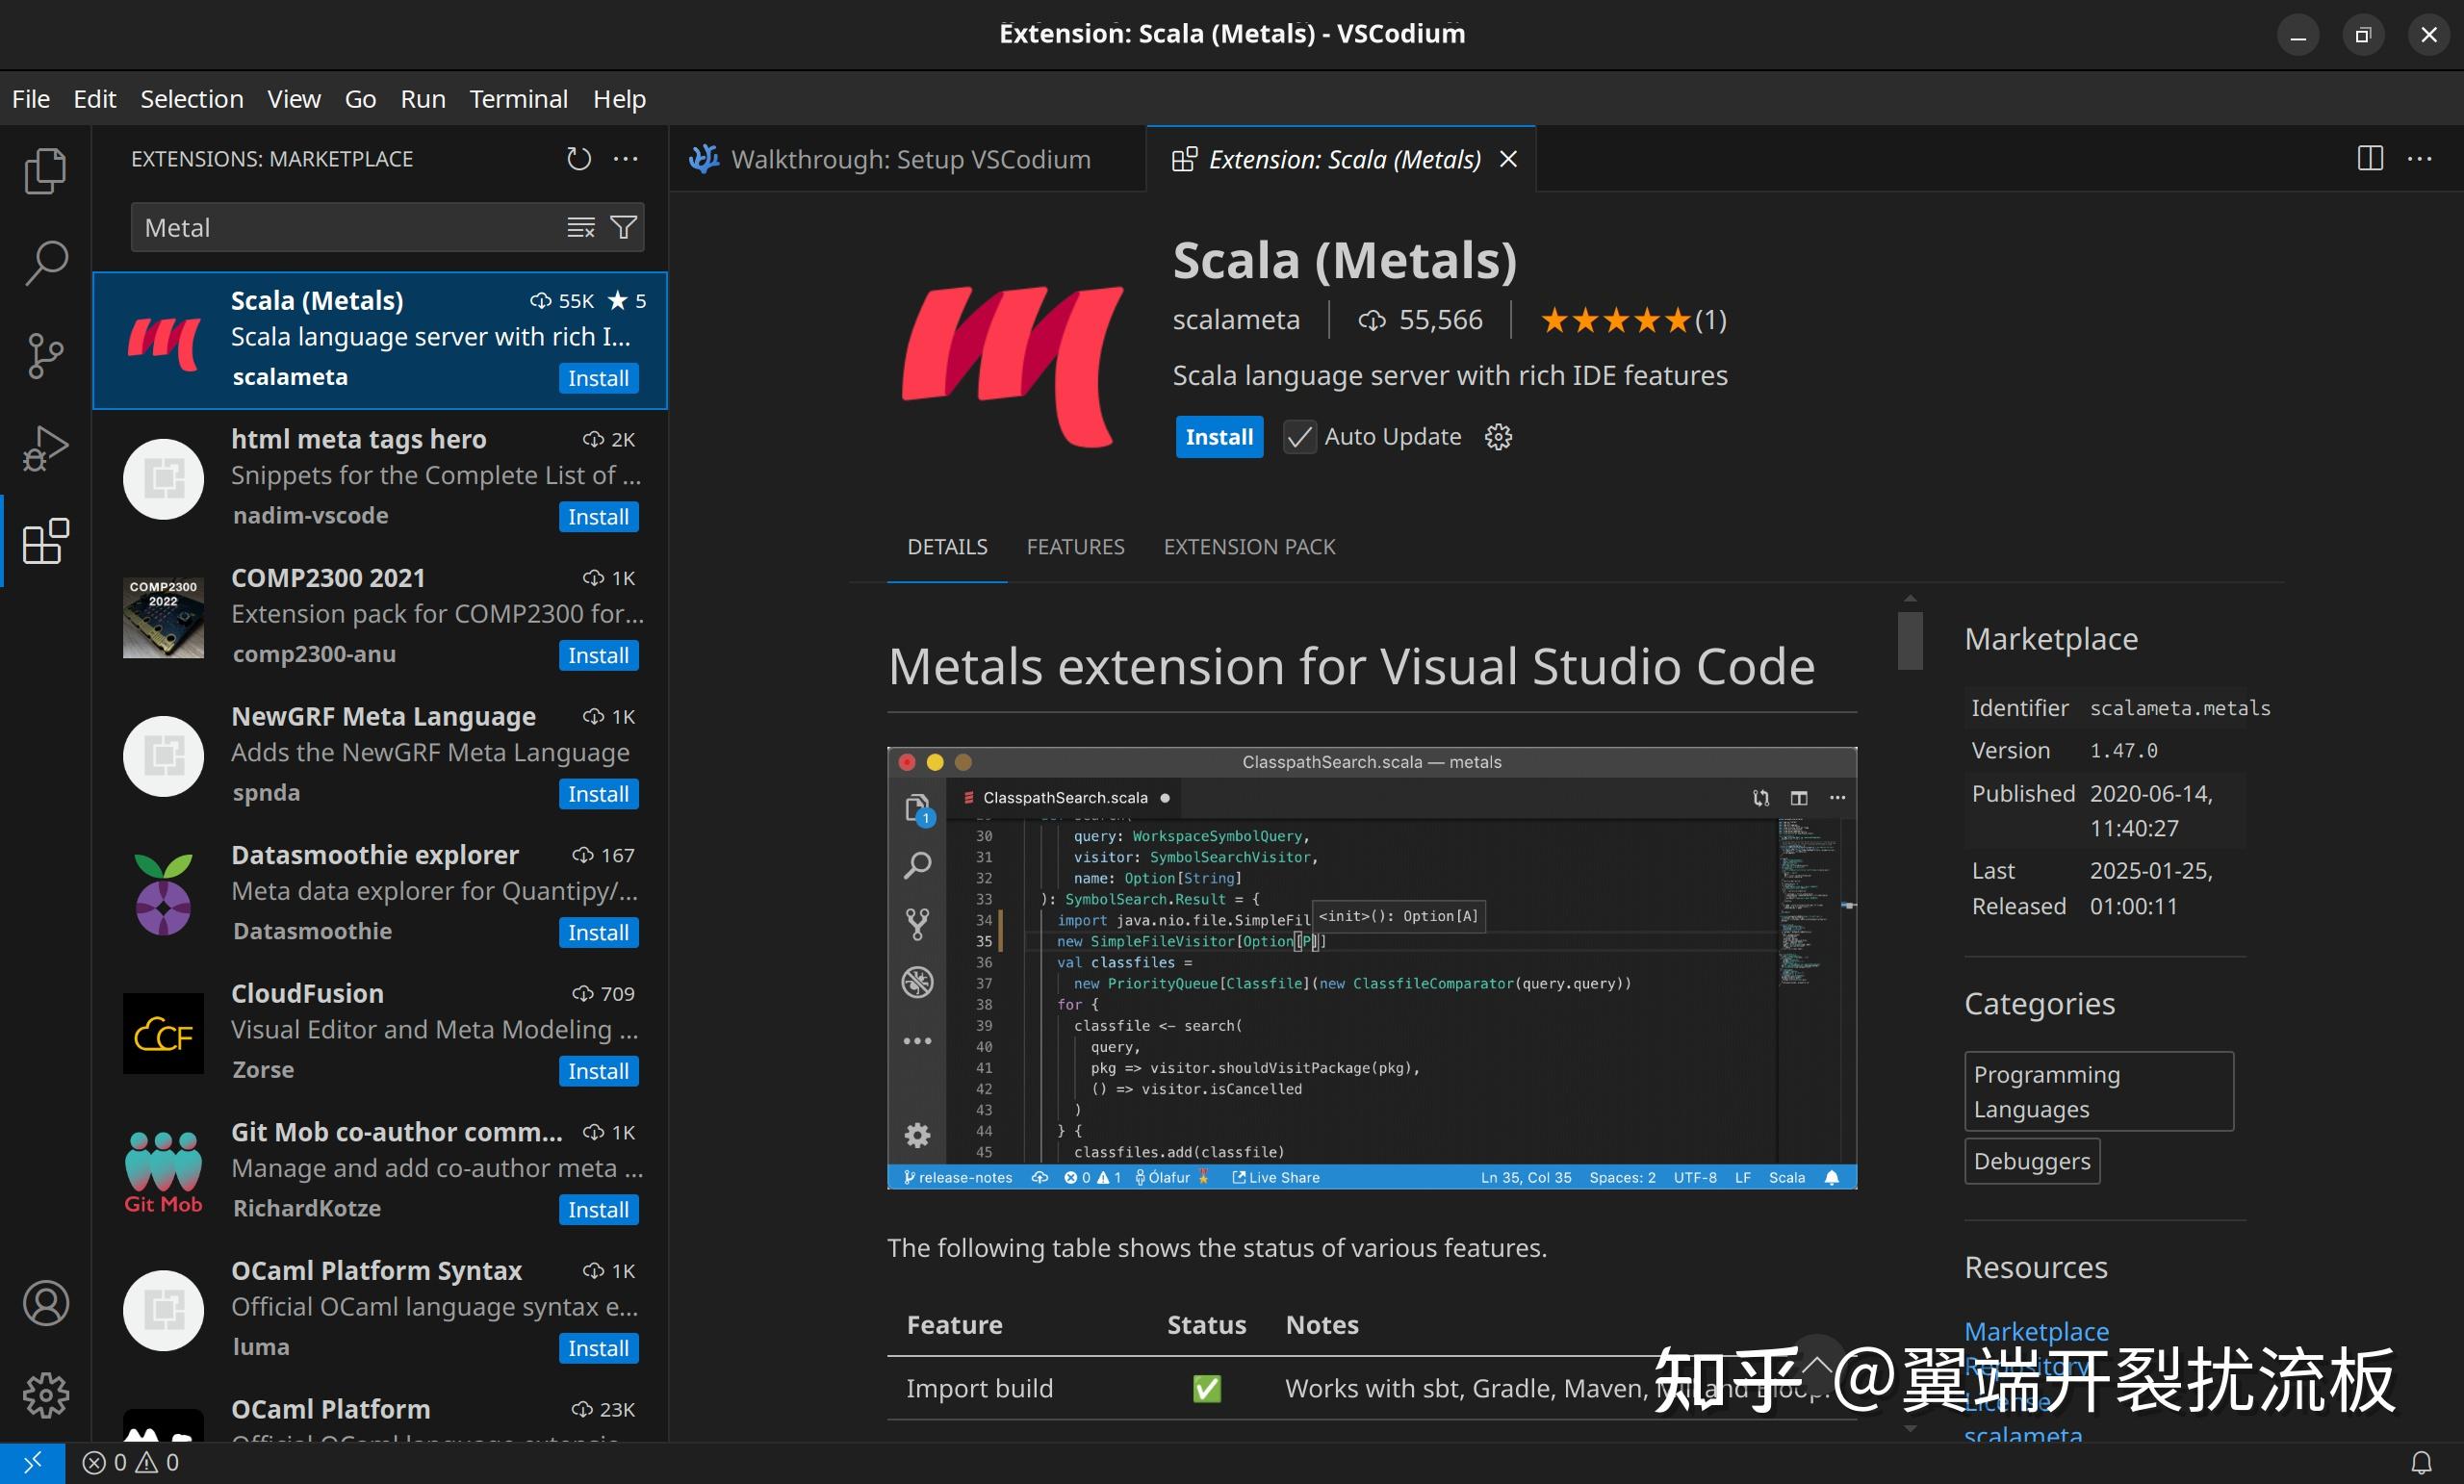Collapse the feature table with the chevron button
This screenshot has width=2464, height=1484.
pos(1818,1365)
